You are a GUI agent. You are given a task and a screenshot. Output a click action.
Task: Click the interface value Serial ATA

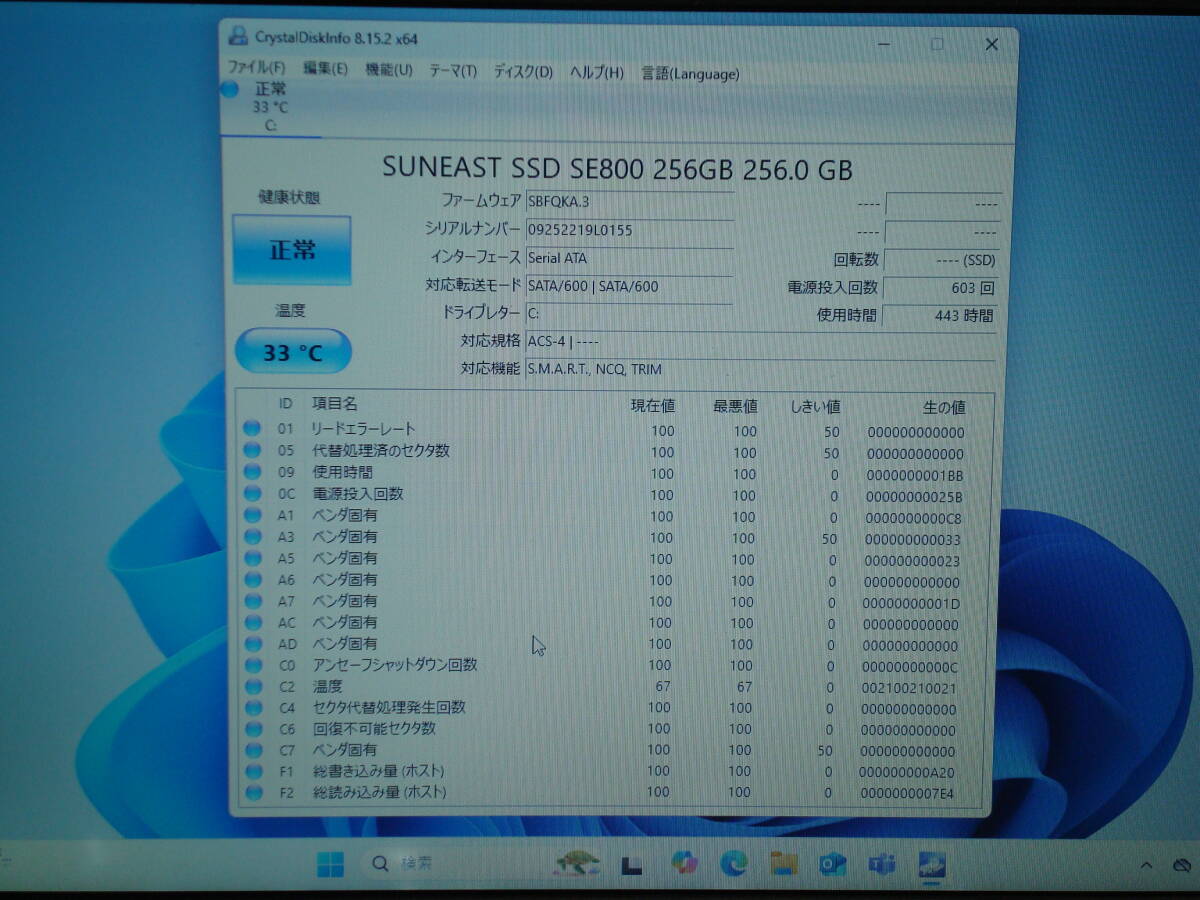pyautogui.click(x=629, y=258)
